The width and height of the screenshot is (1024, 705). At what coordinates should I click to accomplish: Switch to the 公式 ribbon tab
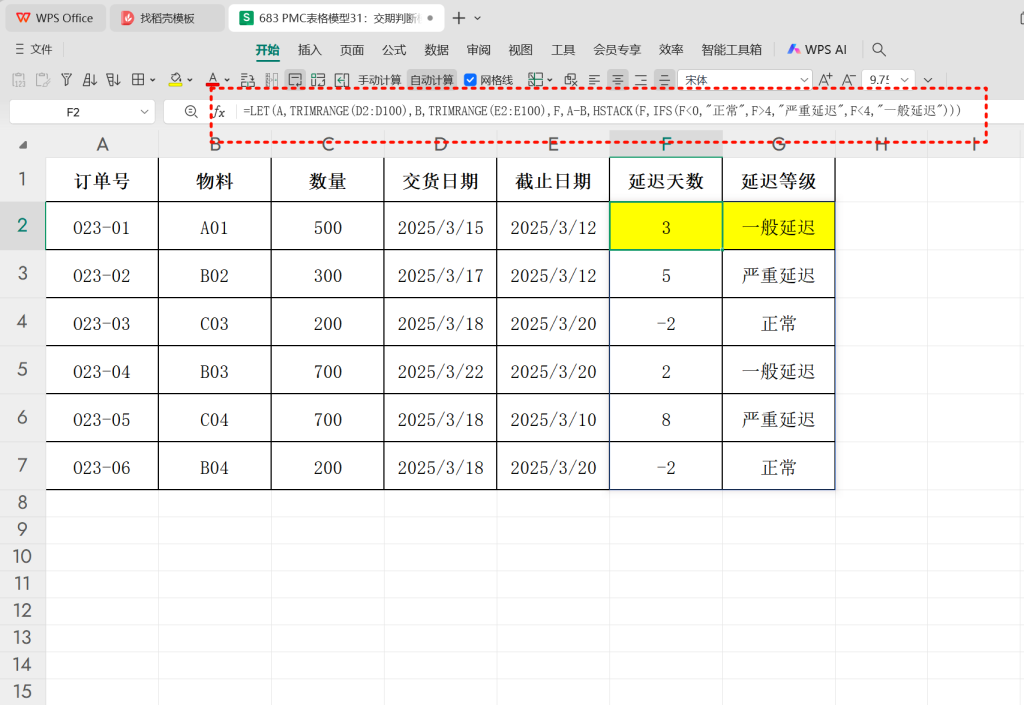point(394,50)
